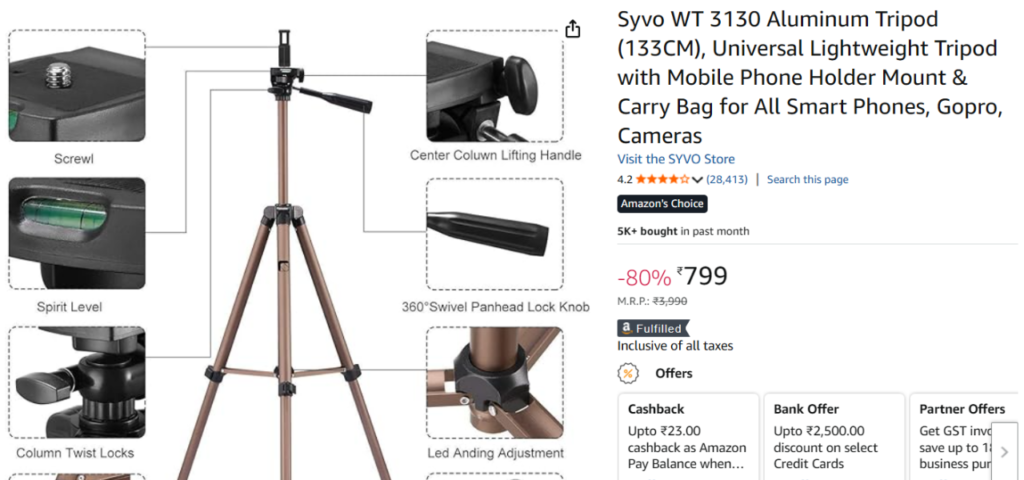
Task: Click the Syvo WT 3130 product title
Action: (x=810, y=78)
